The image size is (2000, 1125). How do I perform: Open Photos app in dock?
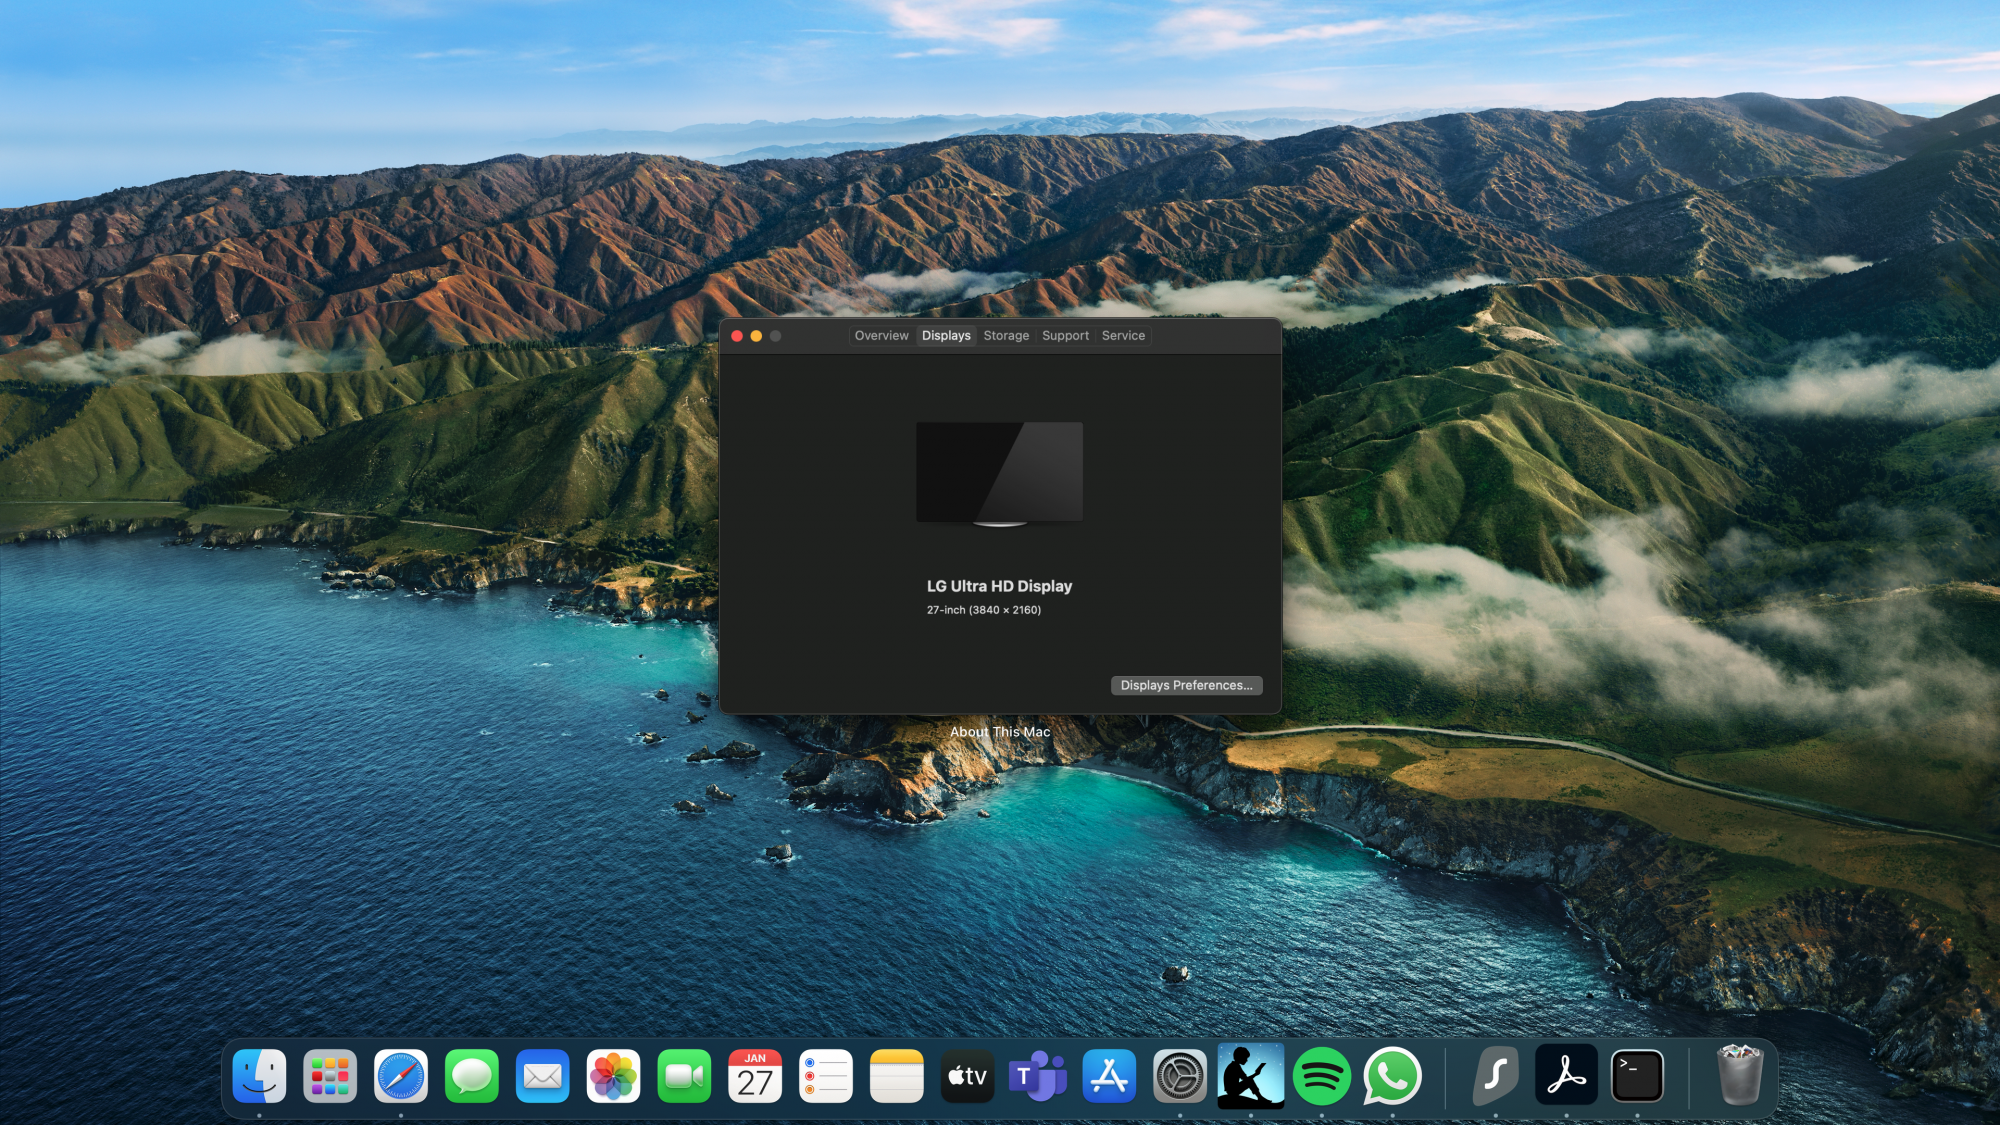(x=613, y=1076)
